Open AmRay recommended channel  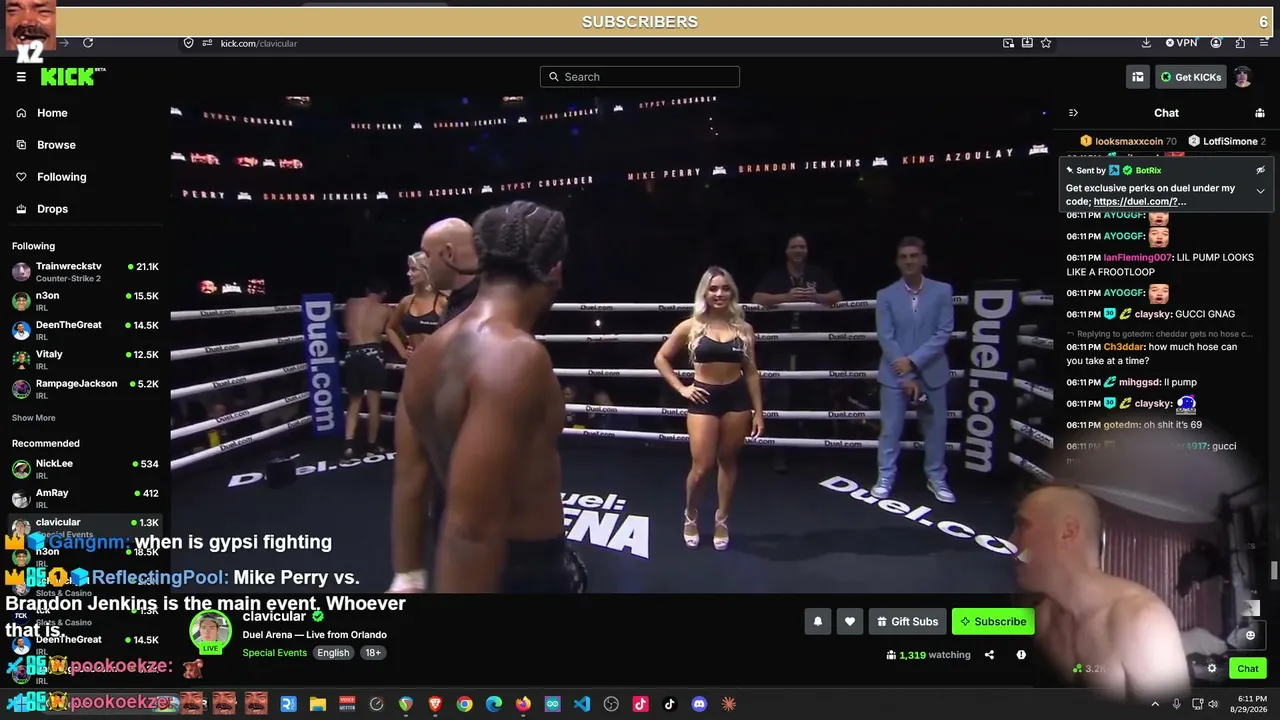[x=85, y=497]
